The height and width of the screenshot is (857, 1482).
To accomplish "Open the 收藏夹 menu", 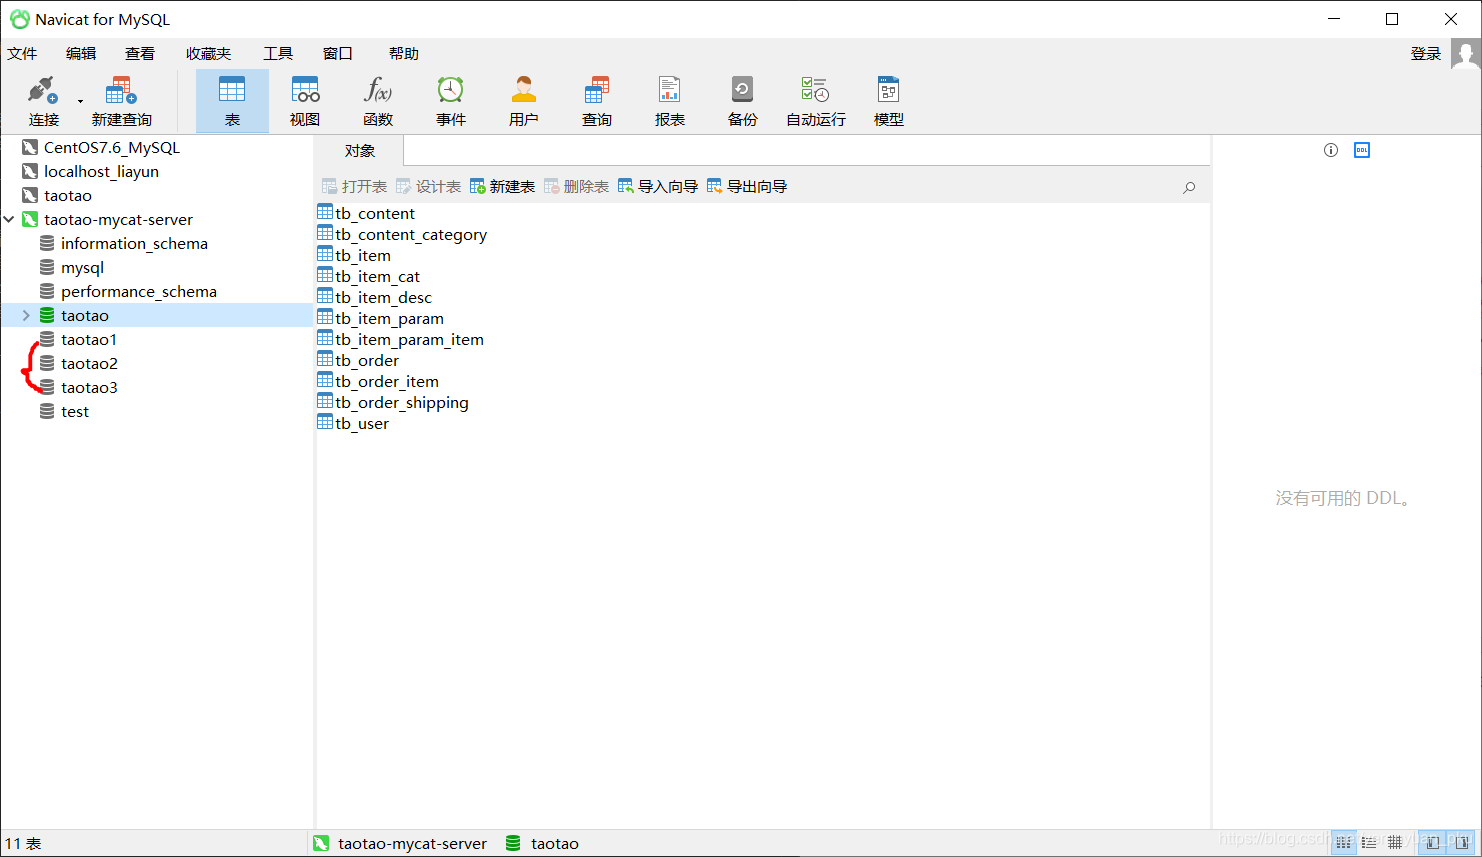I will [x=208, y=54].
